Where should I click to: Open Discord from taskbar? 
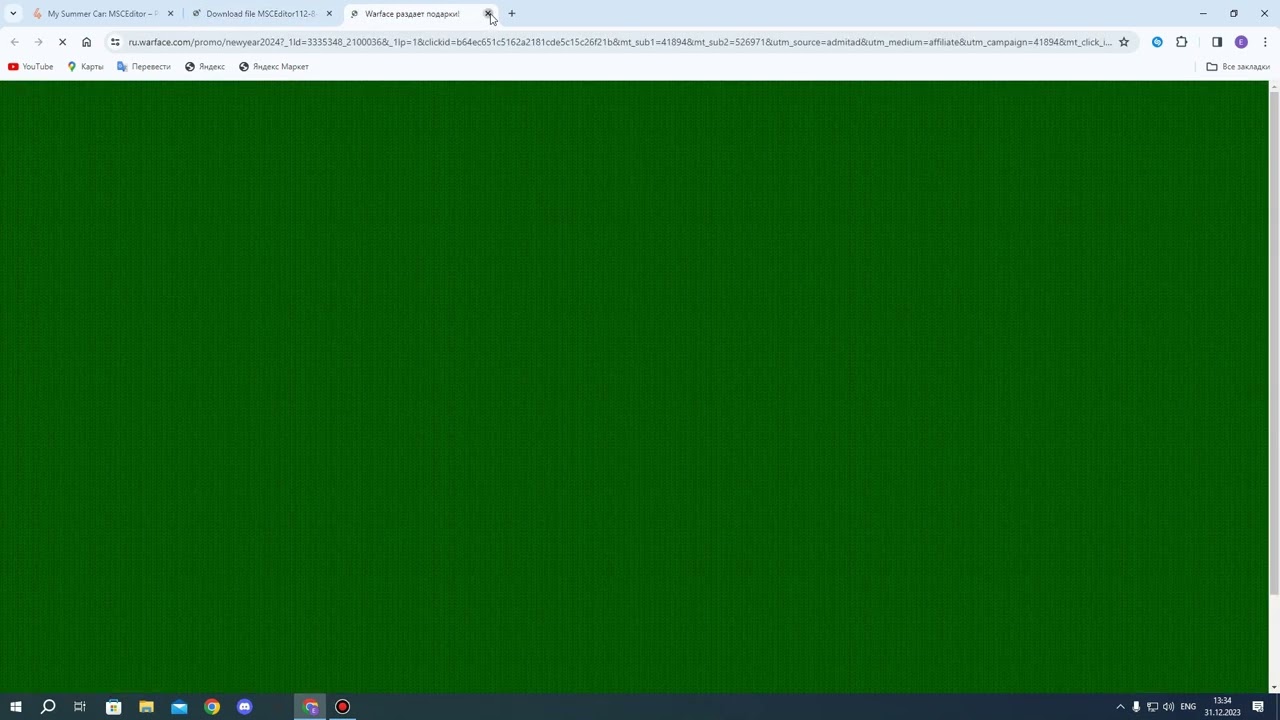tap(245, 707)
